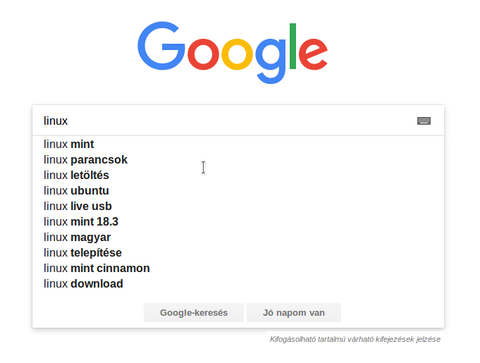Click the Google-keresés button
480x363 pixels.
coord(194,313)
